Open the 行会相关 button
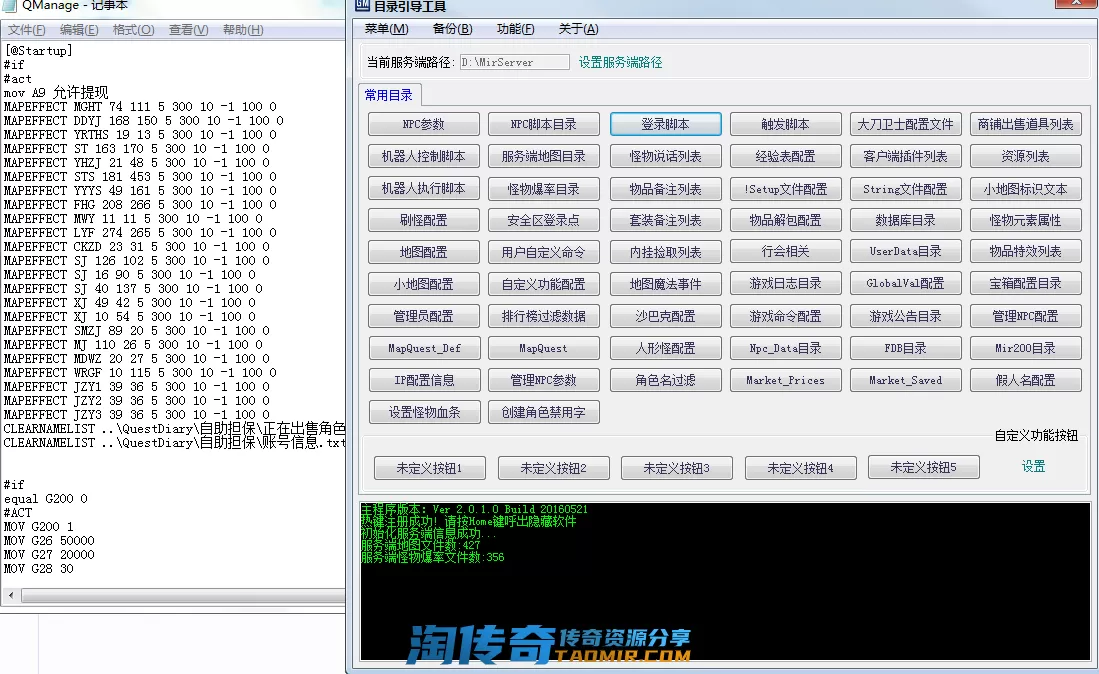This screenshot has width=1099, height=674. click(786, 252)
